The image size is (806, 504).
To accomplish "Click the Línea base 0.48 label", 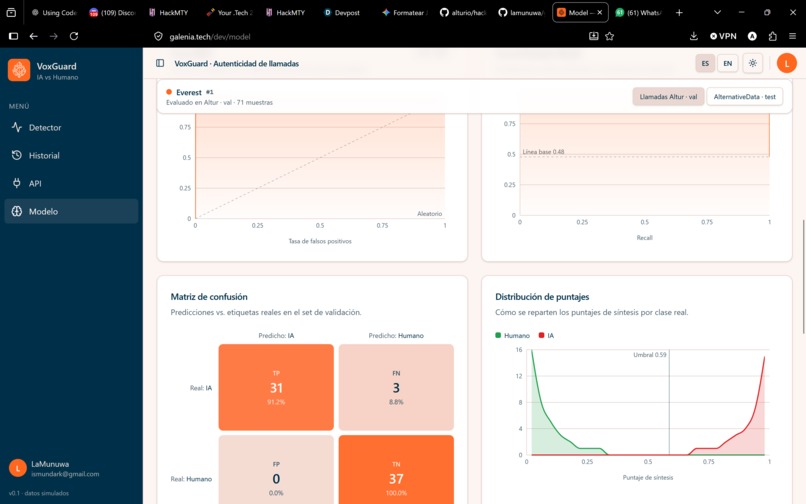I will pyautogui.click(x=543, y=152).
